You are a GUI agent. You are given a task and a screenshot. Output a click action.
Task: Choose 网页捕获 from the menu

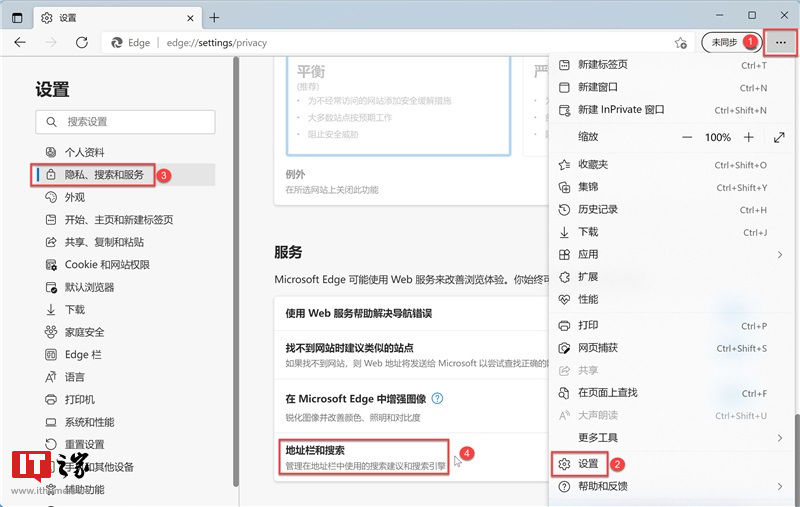coord(672,348)
